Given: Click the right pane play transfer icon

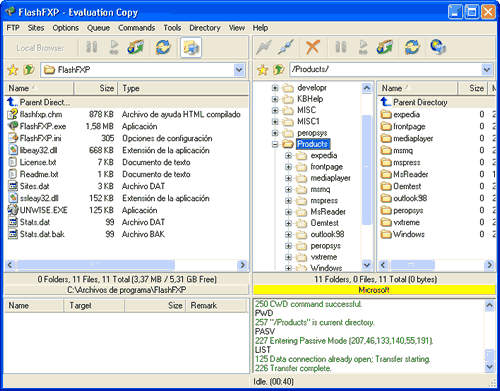Looking at the screenshot, I should pos(363,47).
